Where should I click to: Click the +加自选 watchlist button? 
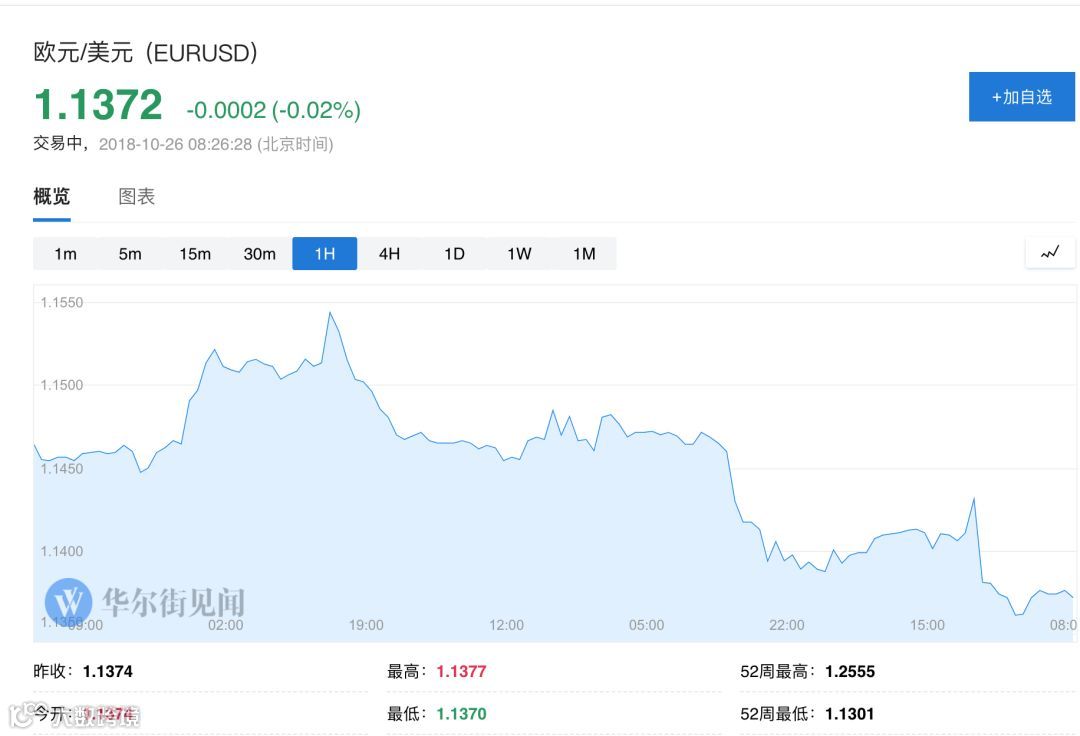tap(1021, 97)
